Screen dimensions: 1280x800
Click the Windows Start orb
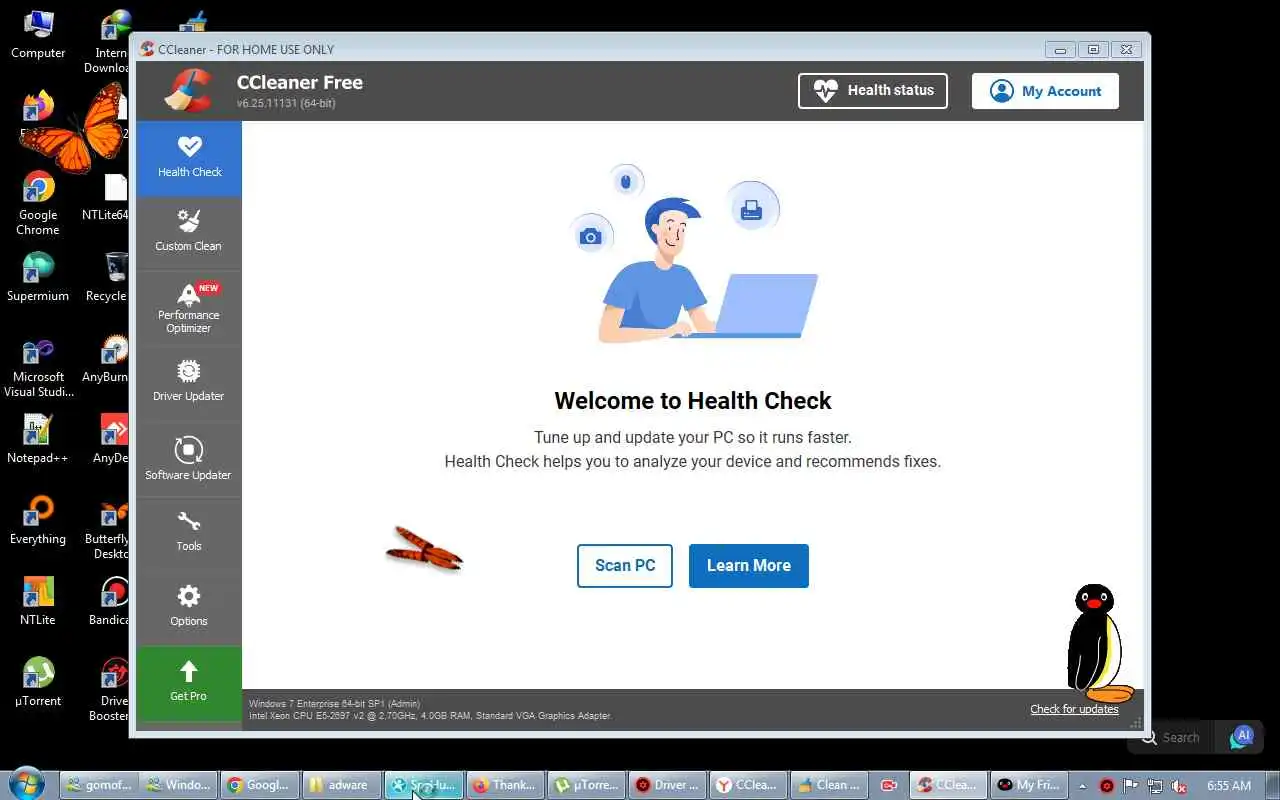[27, 784]
